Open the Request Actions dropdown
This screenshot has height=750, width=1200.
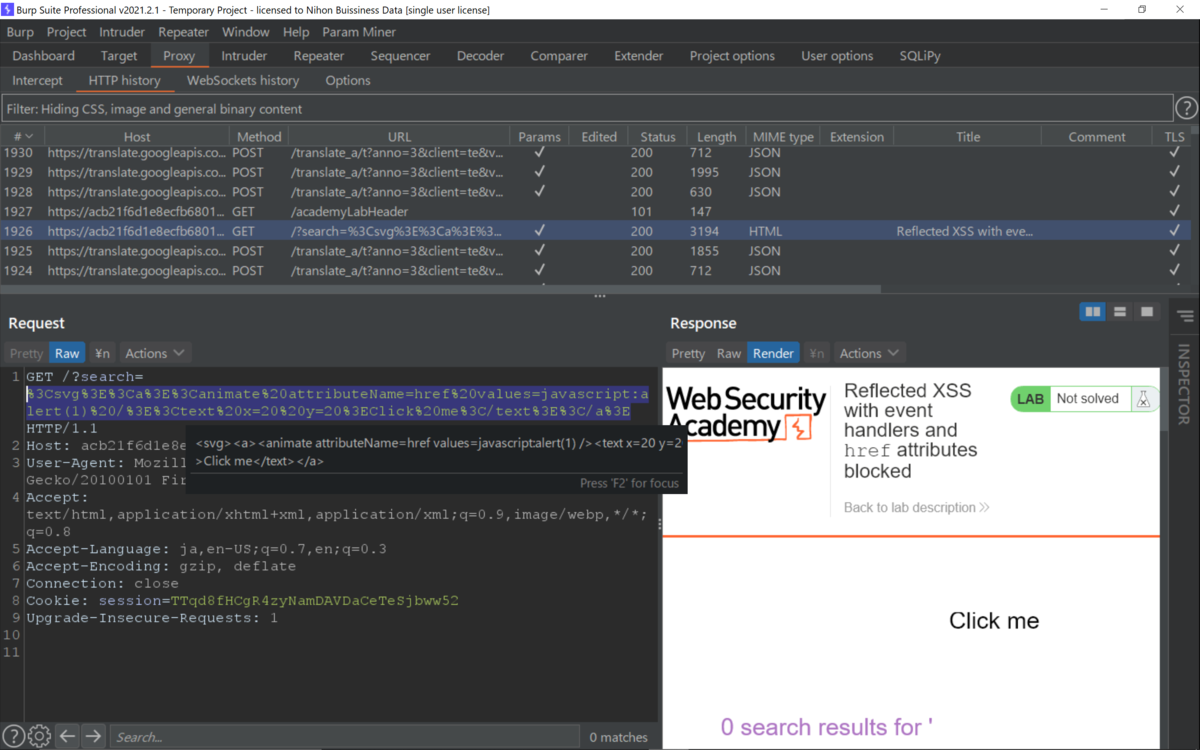coord(154,353)
